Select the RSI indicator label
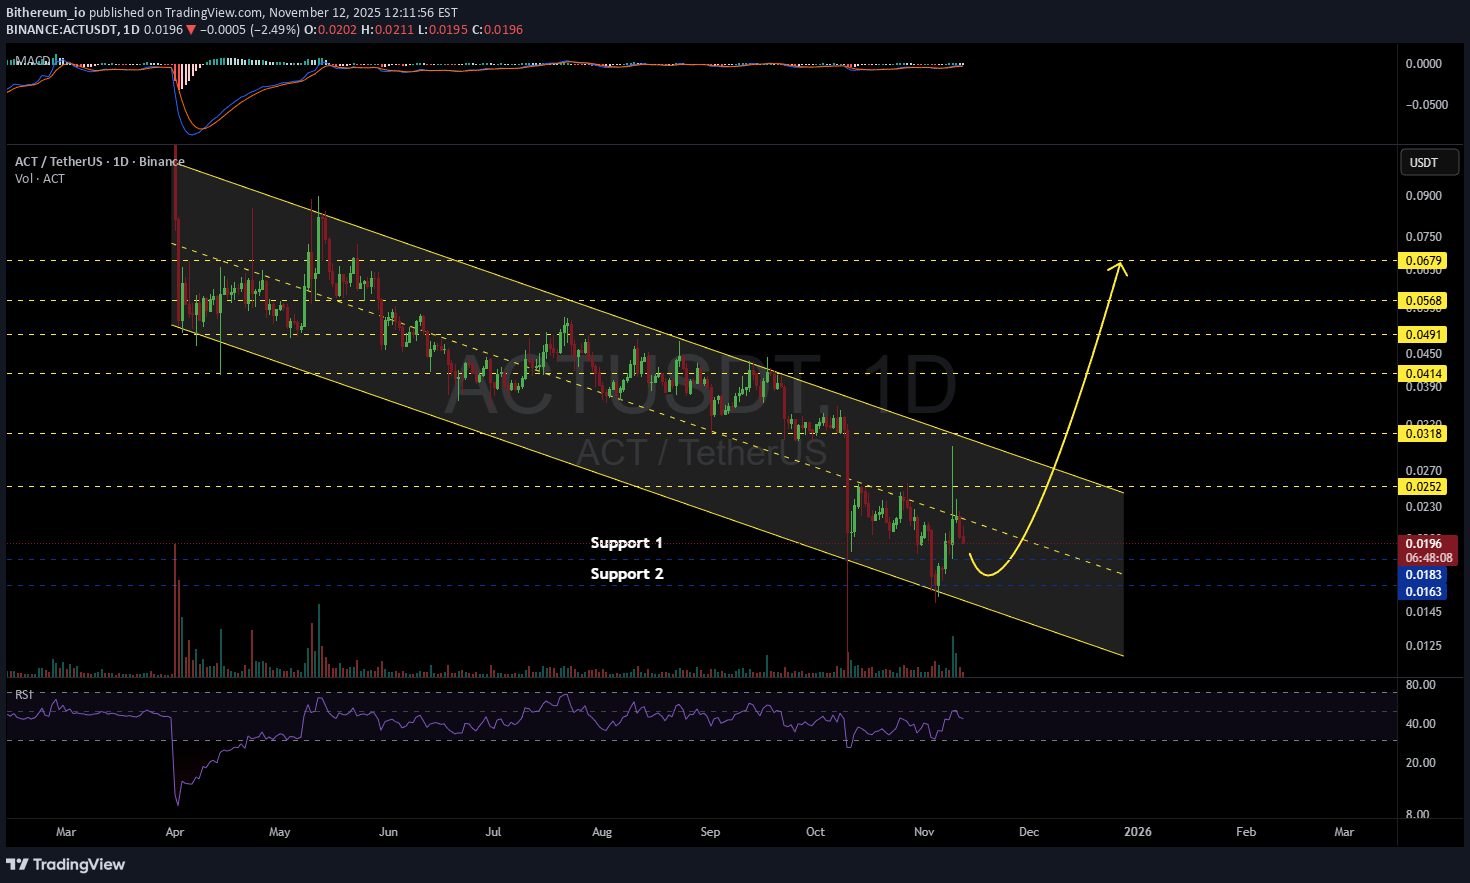Viewport: 1470px width, 883px height. 23,694
